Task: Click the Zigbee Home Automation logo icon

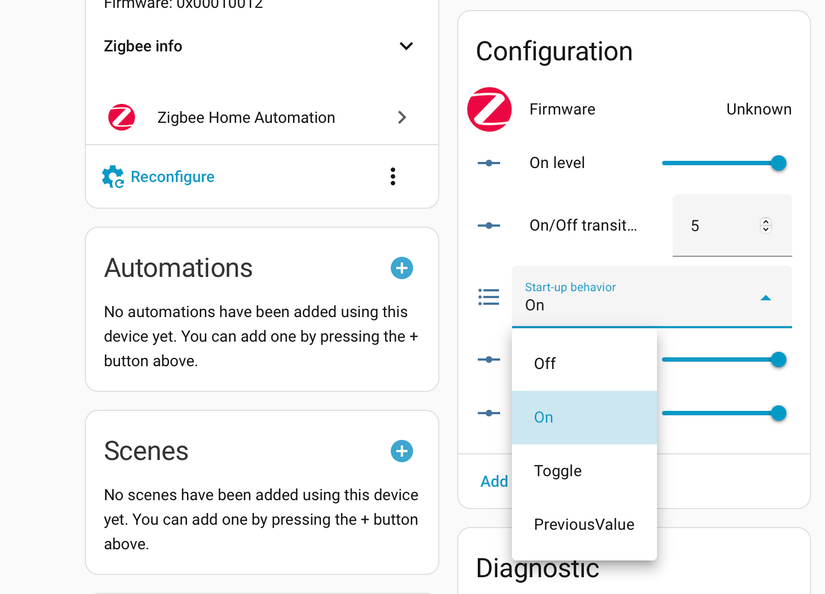Action: pos(122,117)
